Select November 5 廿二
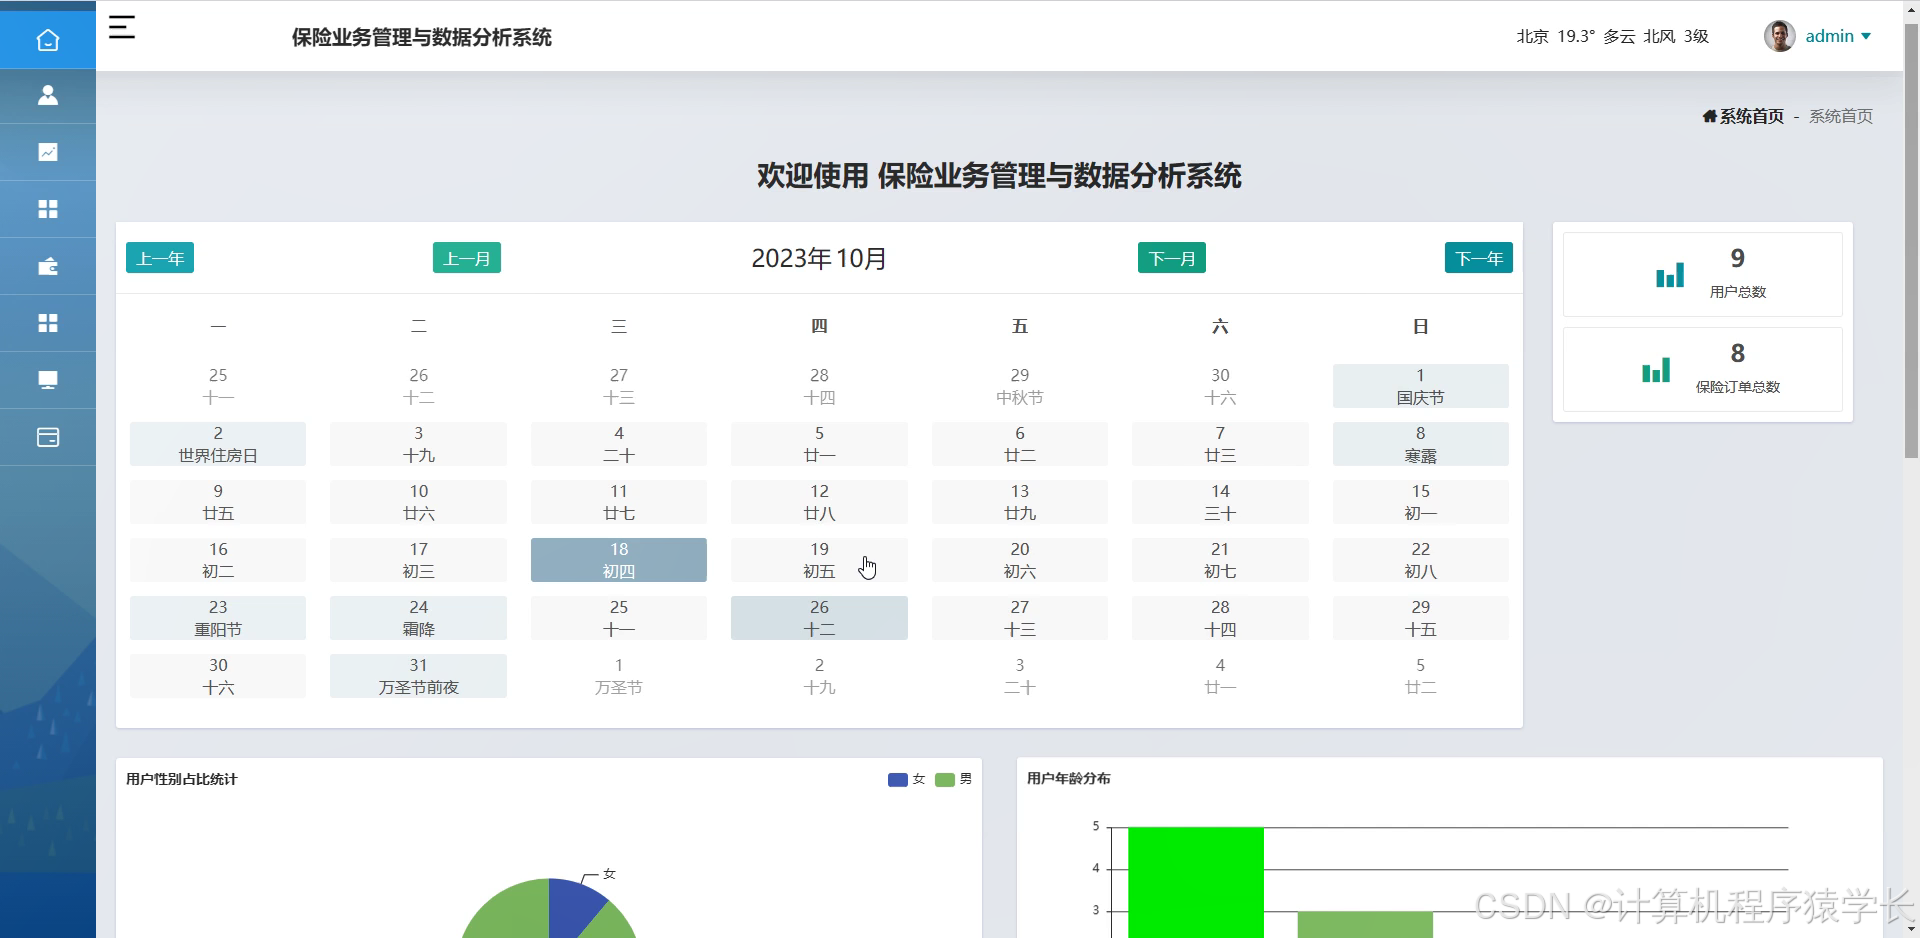1920x938 pixels. click(x=1420, y=676)
